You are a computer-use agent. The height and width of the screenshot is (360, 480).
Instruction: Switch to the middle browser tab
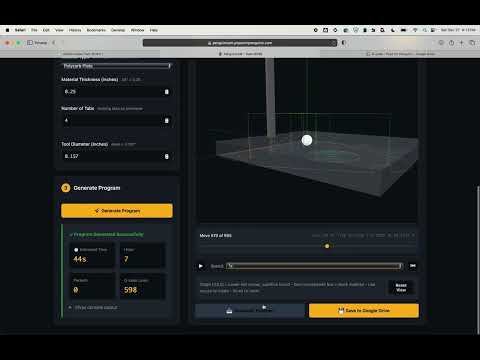tap(240, 54)
